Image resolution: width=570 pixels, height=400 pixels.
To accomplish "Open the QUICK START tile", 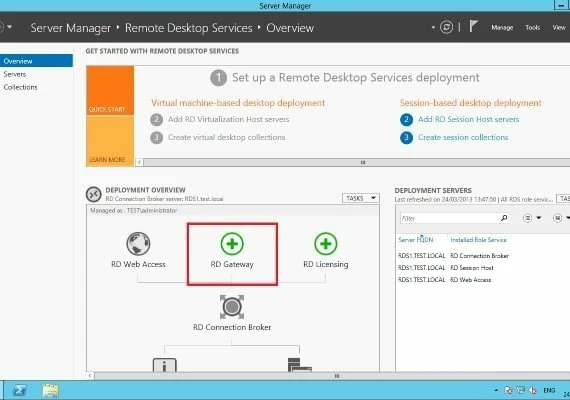I will click(x=110, y=90).
